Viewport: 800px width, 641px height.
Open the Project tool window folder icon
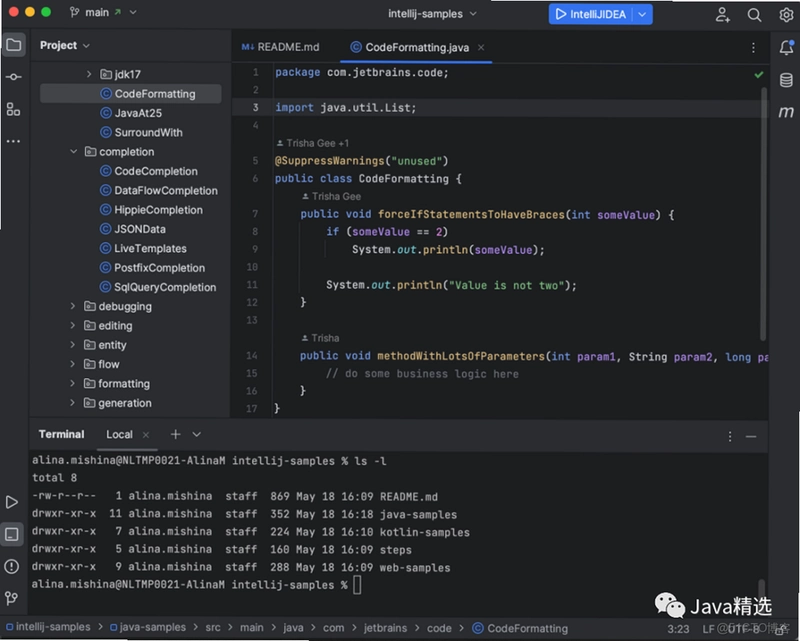tap(14, 45)
